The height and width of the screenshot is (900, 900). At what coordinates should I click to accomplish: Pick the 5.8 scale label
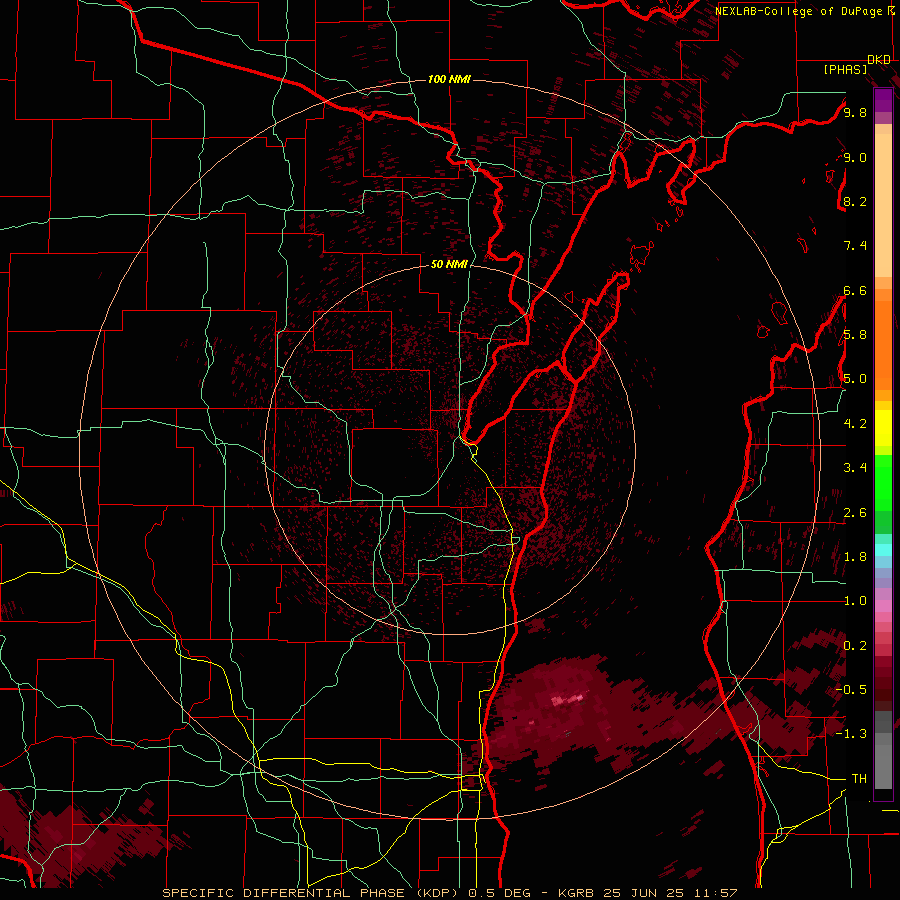pyautogui.click(x=855, y=335)
